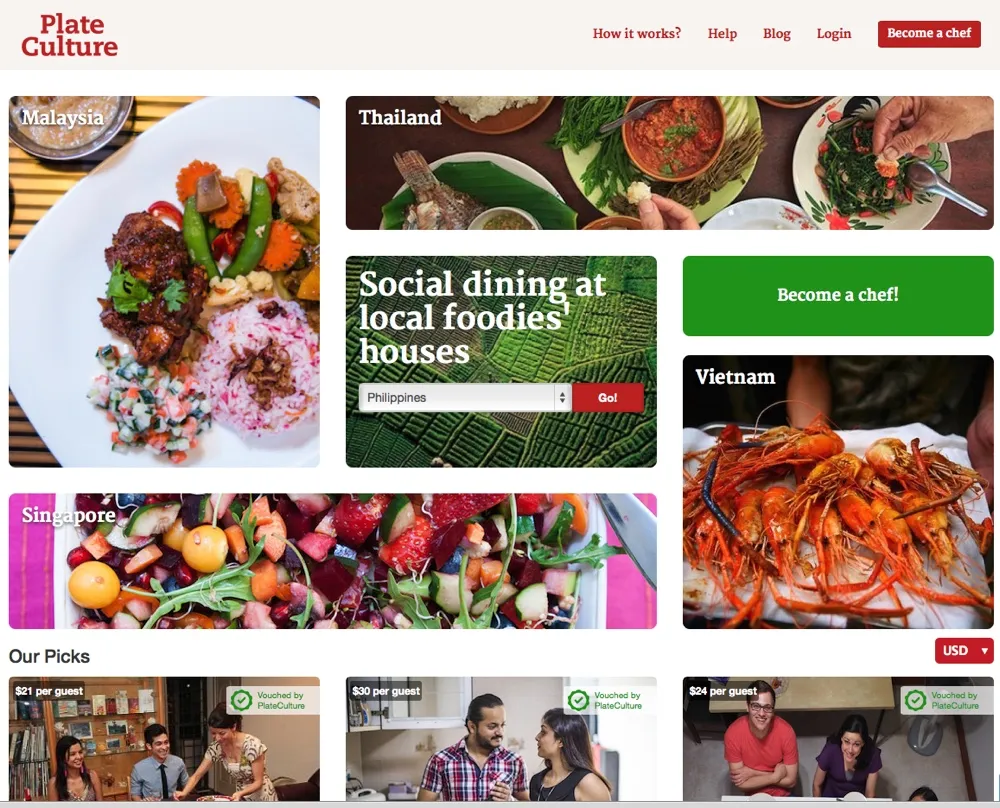The width and height of the screenshot is (1000, 808).
Task: Click the green Become a chef! banner
Action: [x=837, y=295]
